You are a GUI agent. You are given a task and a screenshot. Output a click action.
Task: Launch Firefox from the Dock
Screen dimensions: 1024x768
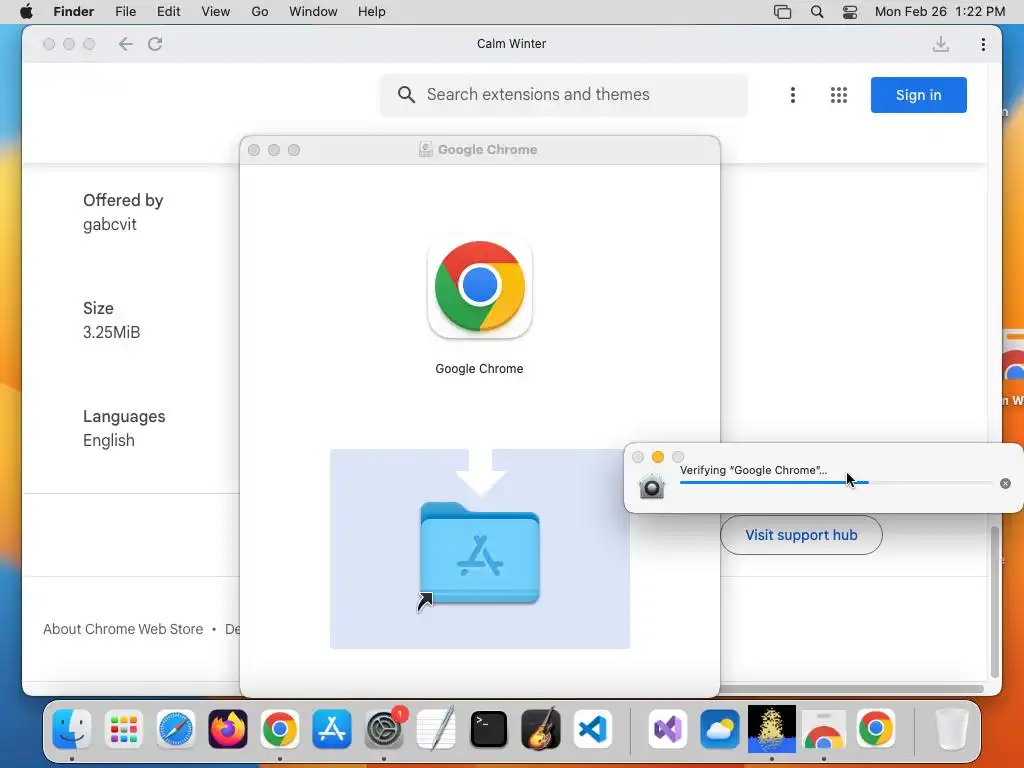tap(228, 728)
